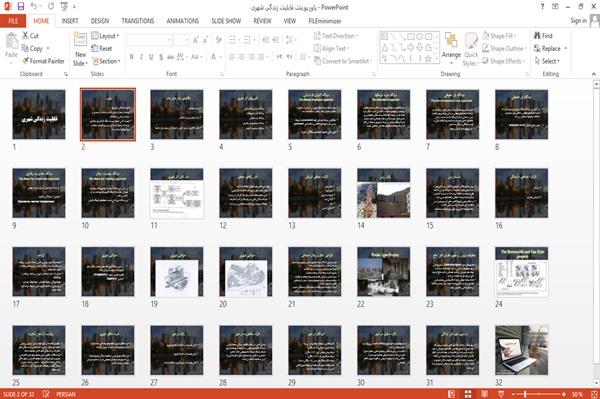Open the Arrange tool
Image resolution: width=600 pixels, height=399 pixels.
click(451, 49)
